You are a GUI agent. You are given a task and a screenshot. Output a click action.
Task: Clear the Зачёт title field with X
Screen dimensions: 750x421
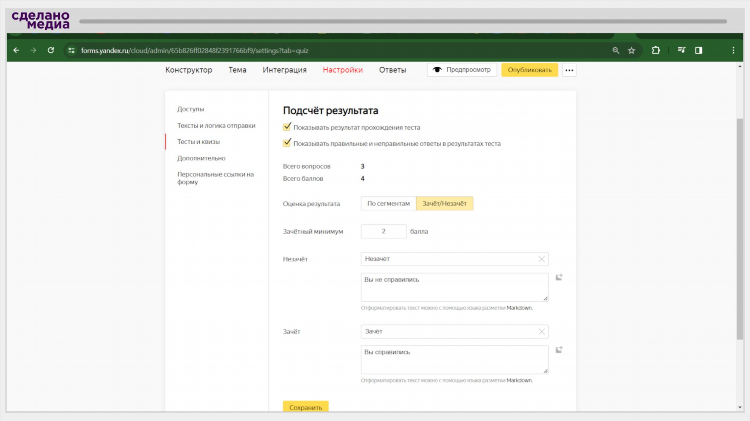pyautogui.click(x=541, y=332)
